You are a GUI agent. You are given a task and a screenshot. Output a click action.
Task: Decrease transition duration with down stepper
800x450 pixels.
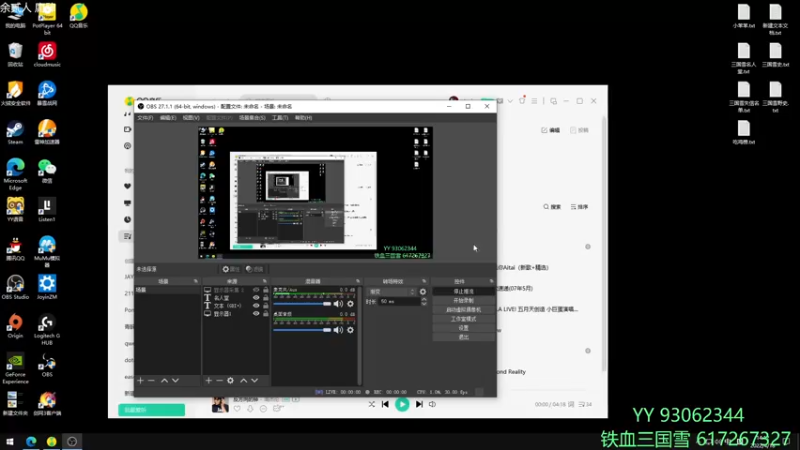coord(424,304)
